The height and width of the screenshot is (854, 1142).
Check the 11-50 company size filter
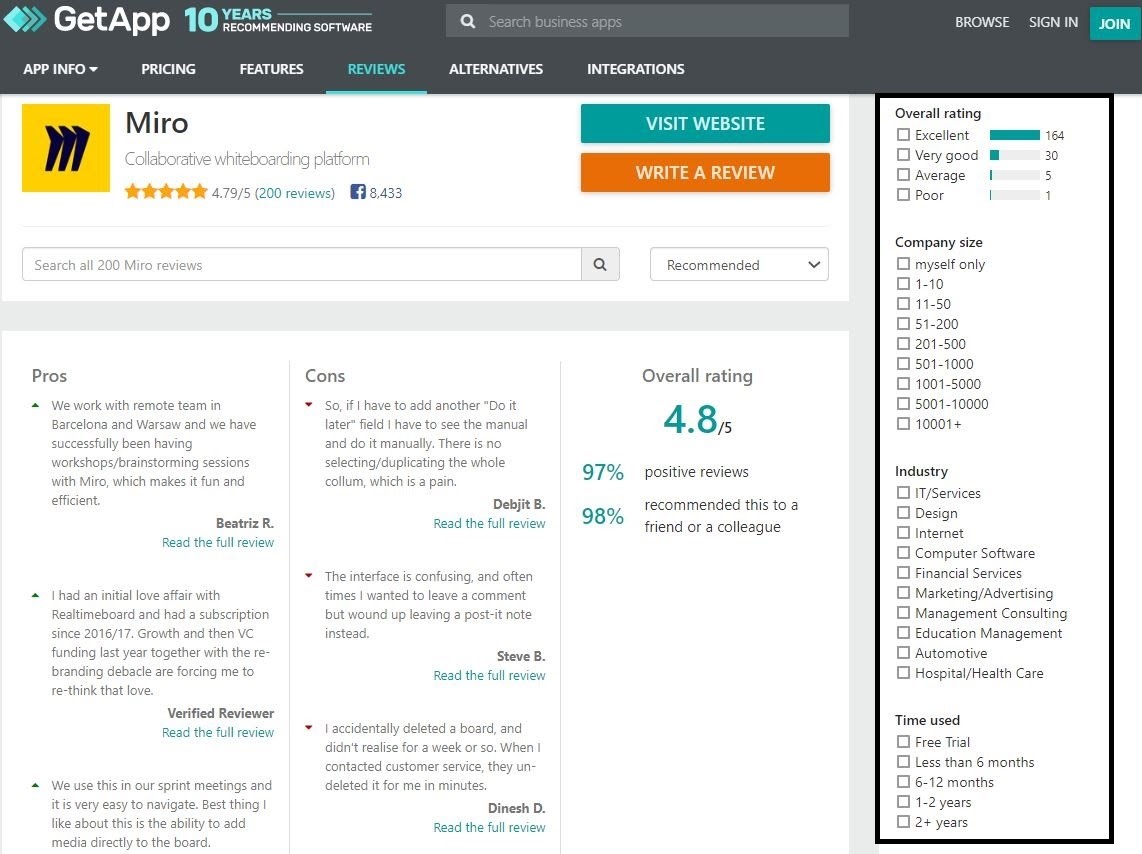click(x=903, y=304)
